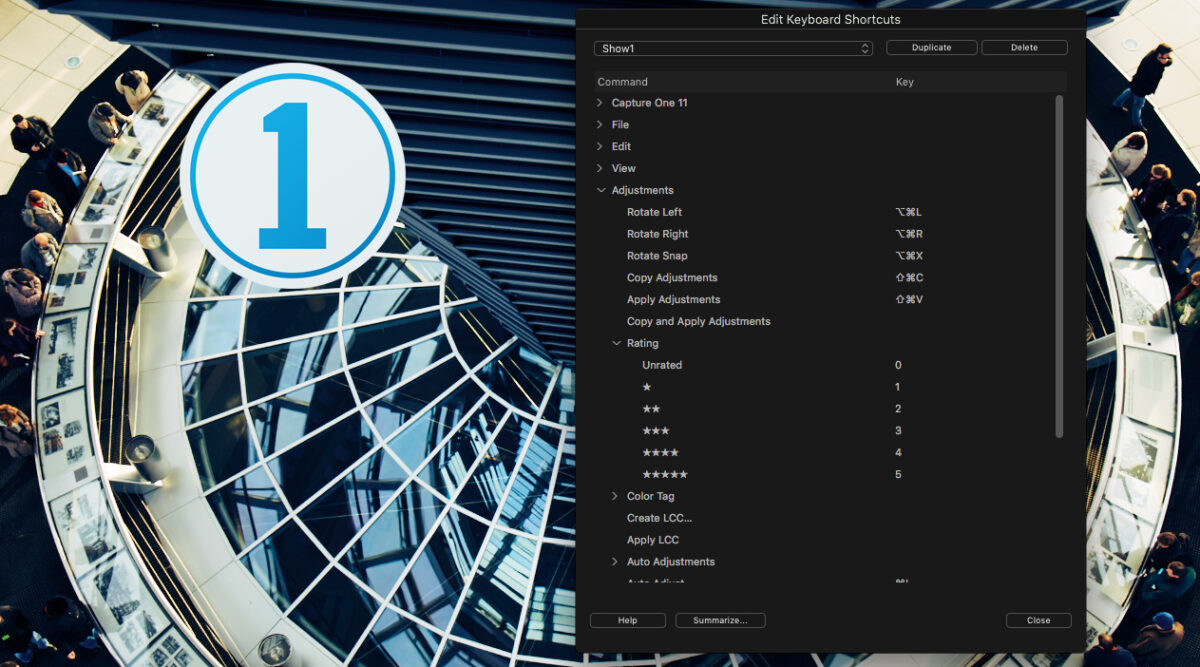This screenshot has height=667, width=1200.
Task: Delete the Show1 shortcut set
Action: (1024, 47)
